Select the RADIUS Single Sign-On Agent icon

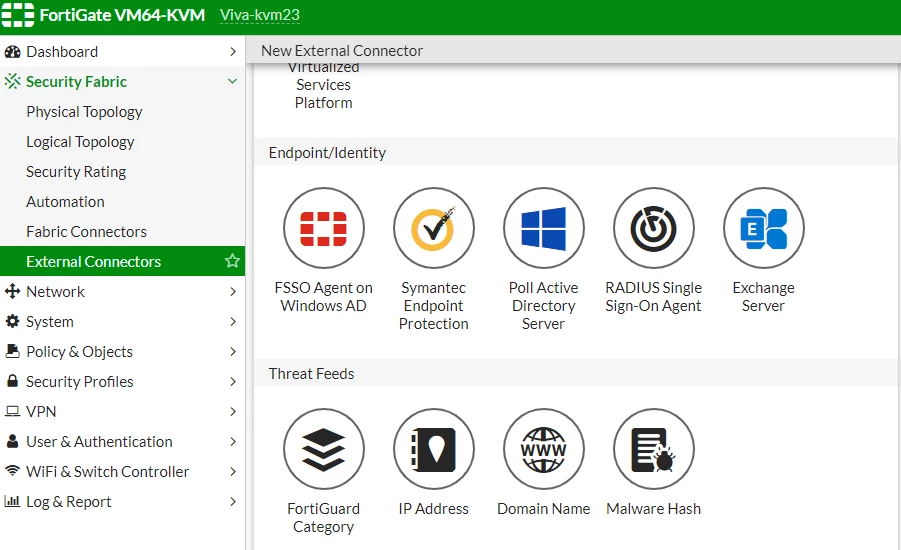(x=653, y=228)
